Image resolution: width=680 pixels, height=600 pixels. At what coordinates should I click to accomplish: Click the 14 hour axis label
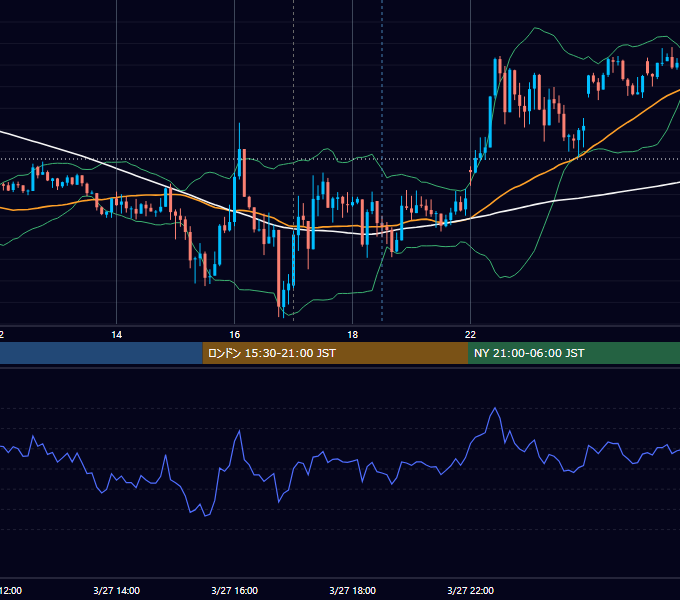point(117,335)
